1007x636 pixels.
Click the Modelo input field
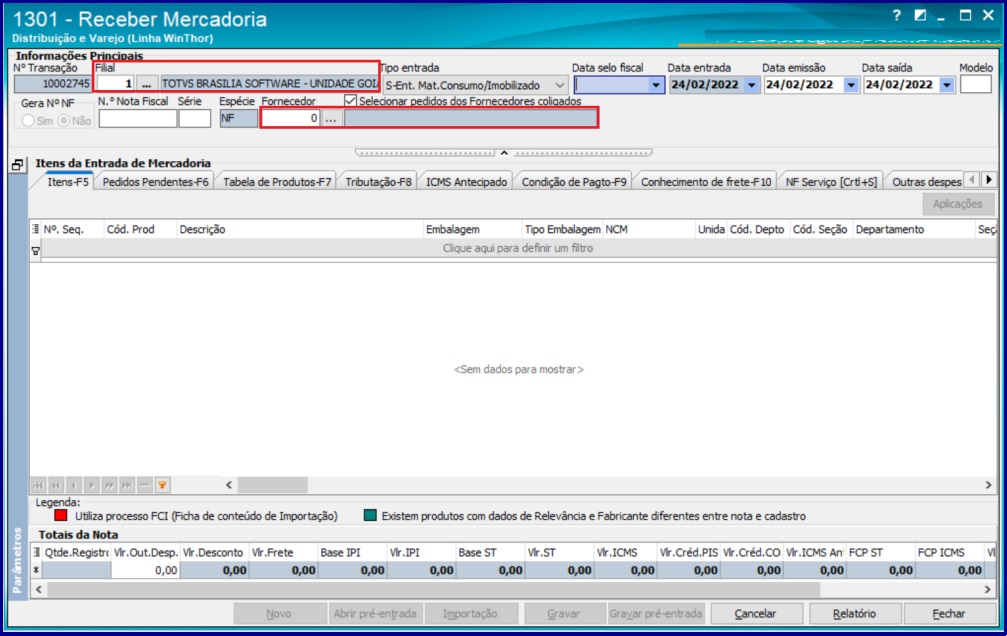point(976,84)
